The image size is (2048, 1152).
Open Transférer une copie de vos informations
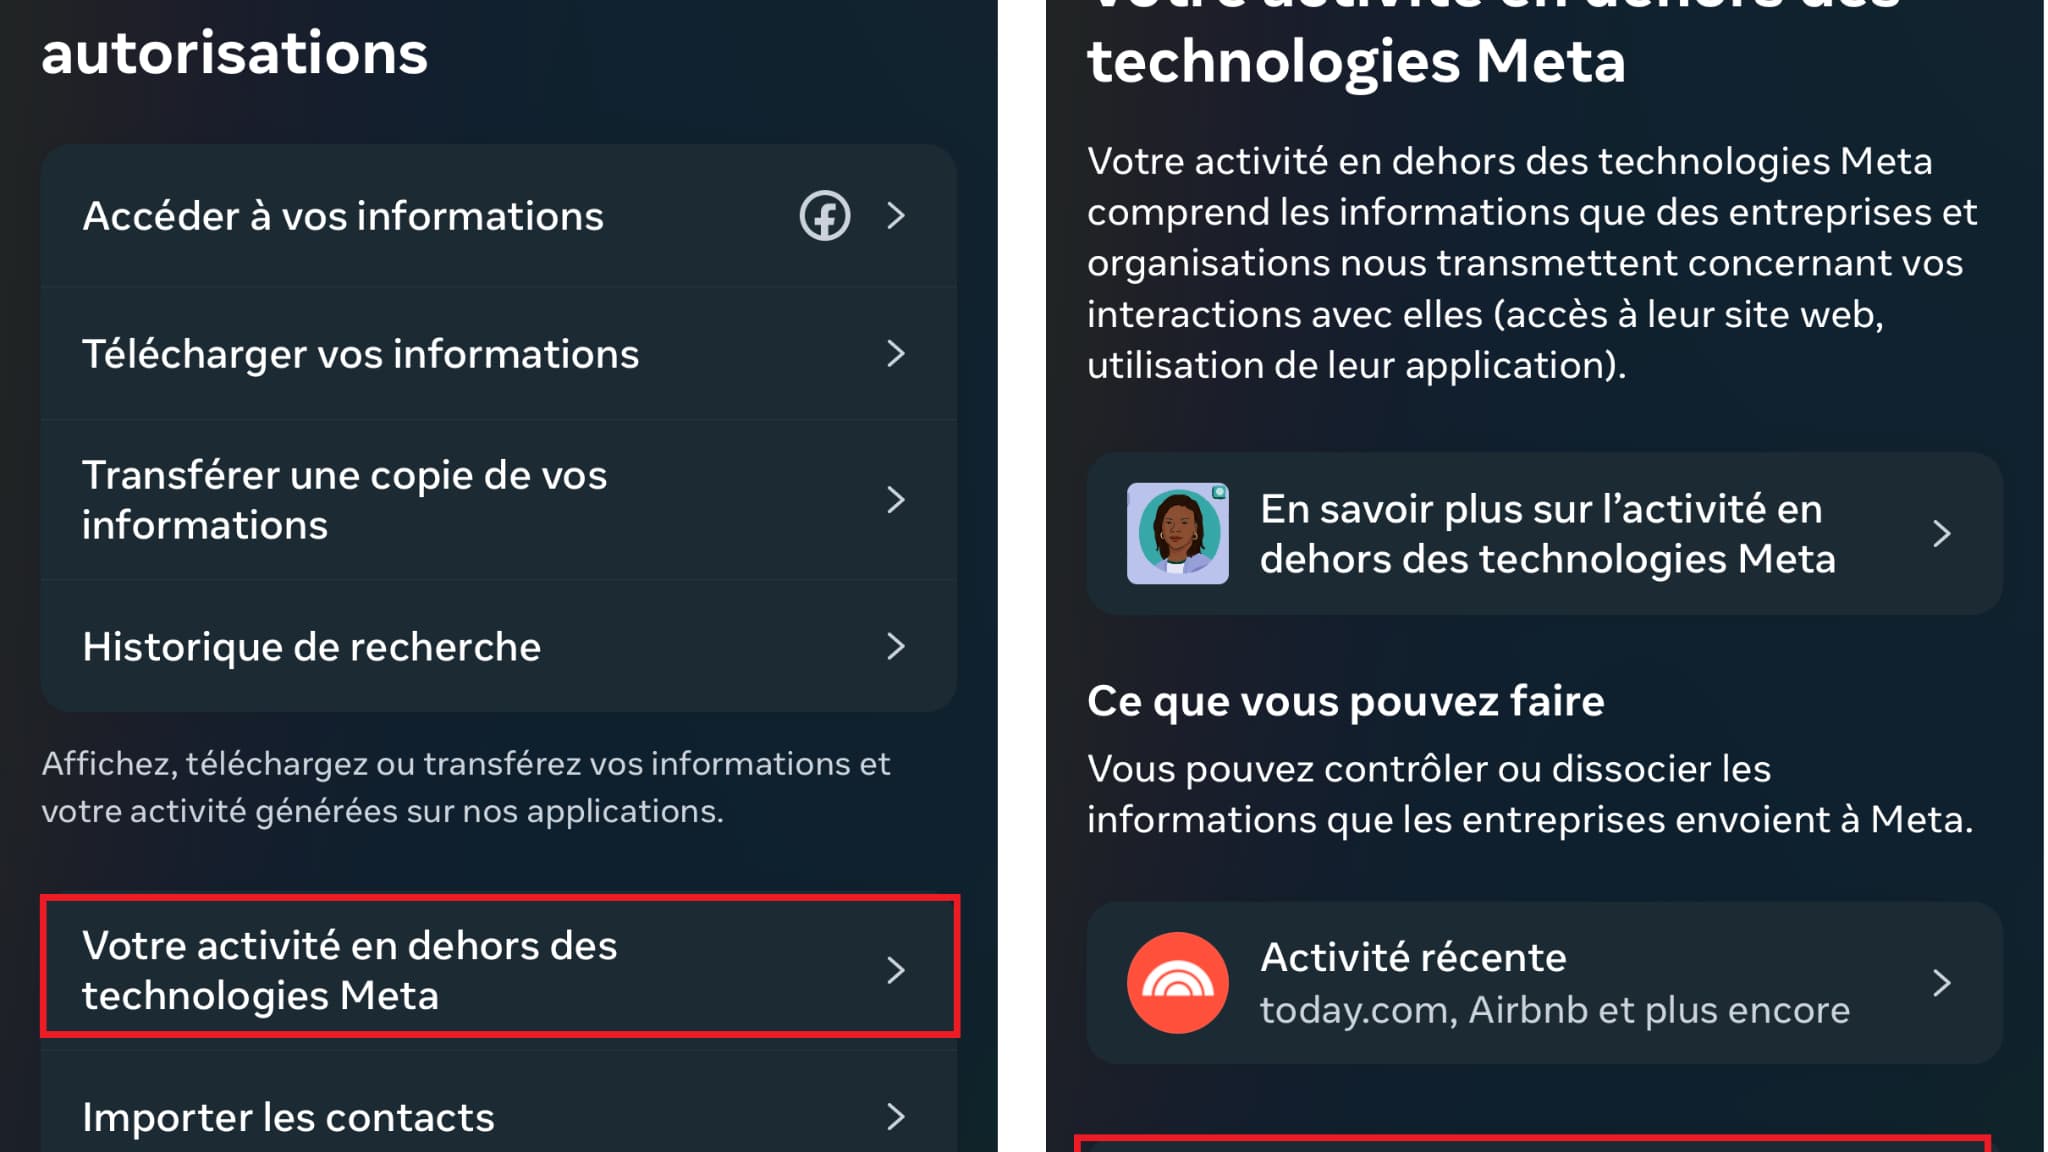(x=499, y=500)
